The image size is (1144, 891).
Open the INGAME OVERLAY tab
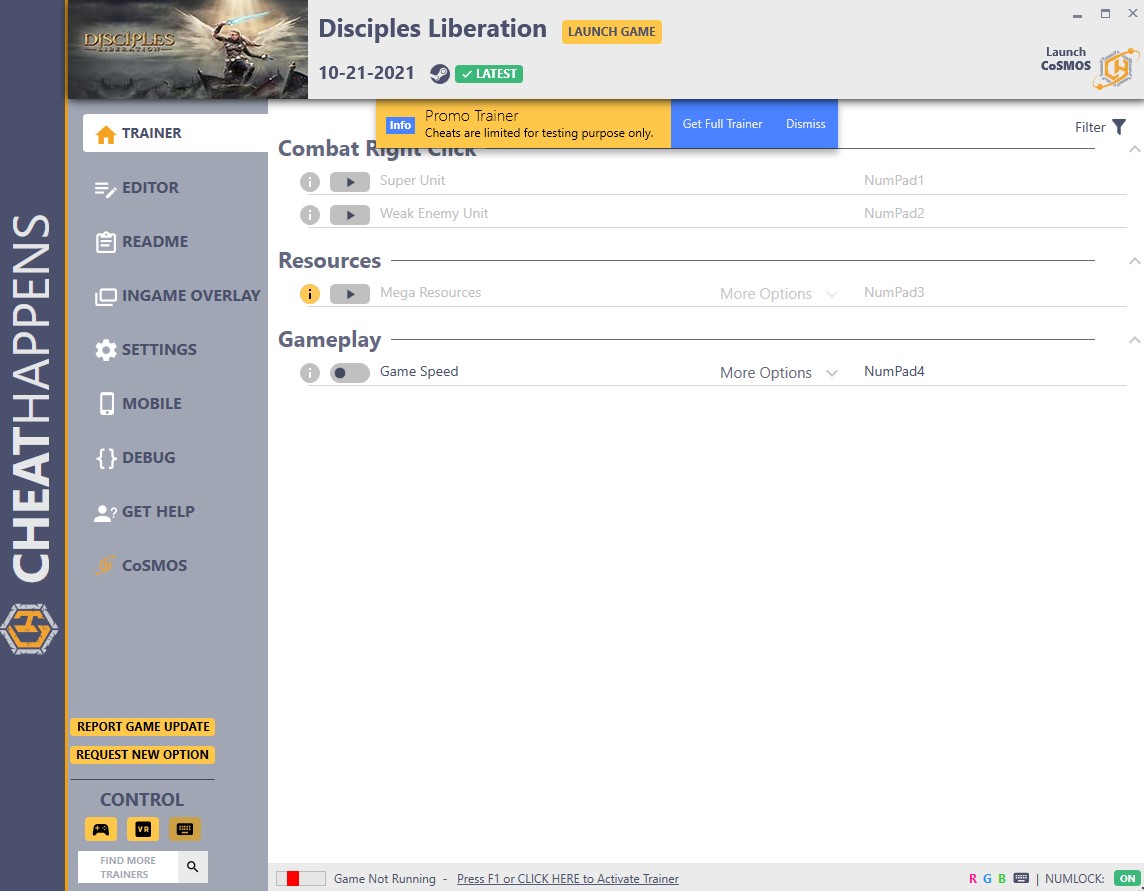(x=177, y=296)
